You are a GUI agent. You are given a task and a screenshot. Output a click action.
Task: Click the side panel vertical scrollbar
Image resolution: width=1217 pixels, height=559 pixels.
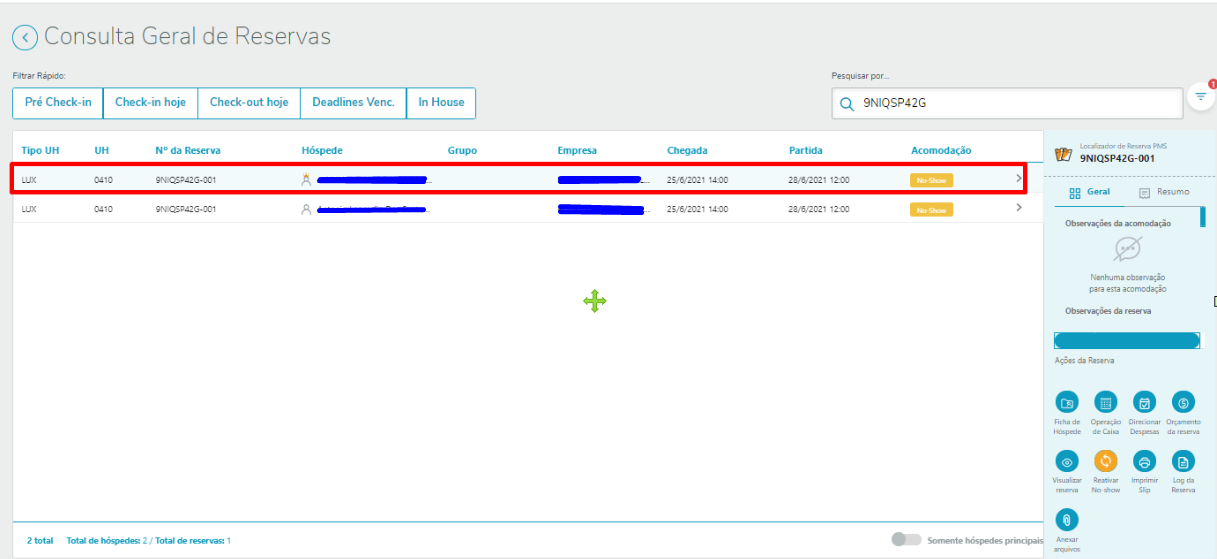click(1203, 217)
